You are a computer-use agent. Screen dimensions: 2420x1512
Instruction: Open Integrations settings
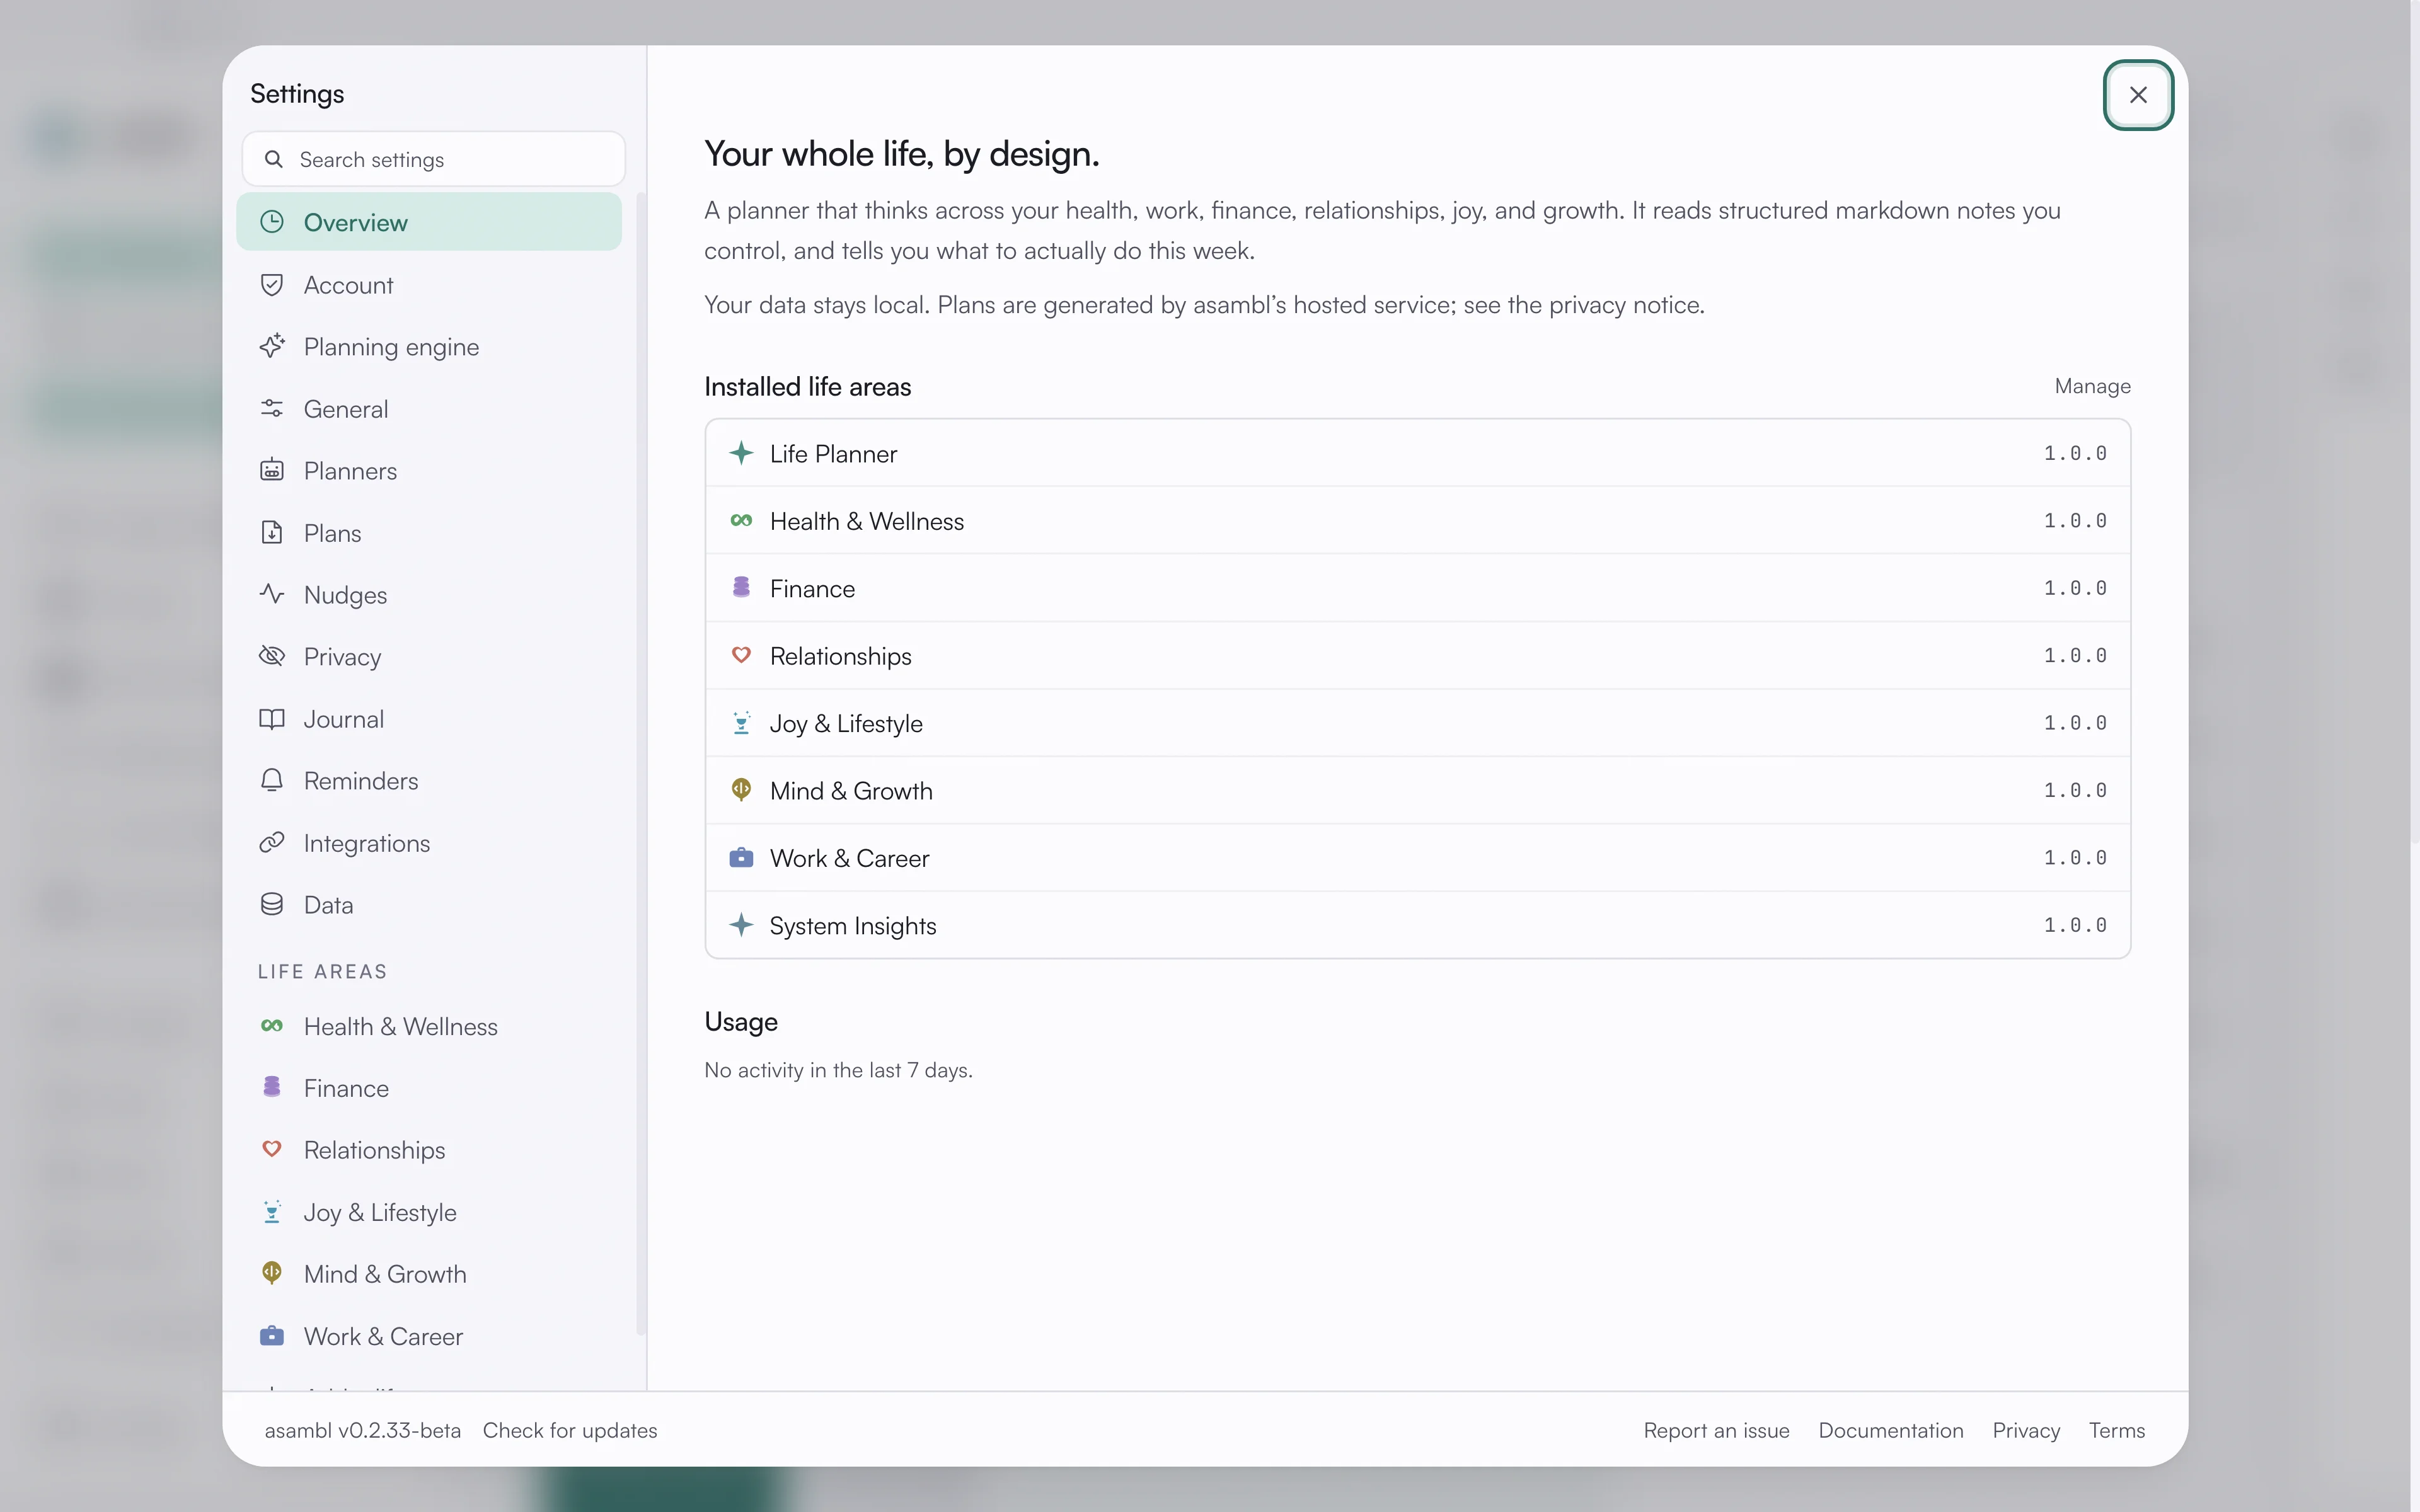[x=429, y=842]
